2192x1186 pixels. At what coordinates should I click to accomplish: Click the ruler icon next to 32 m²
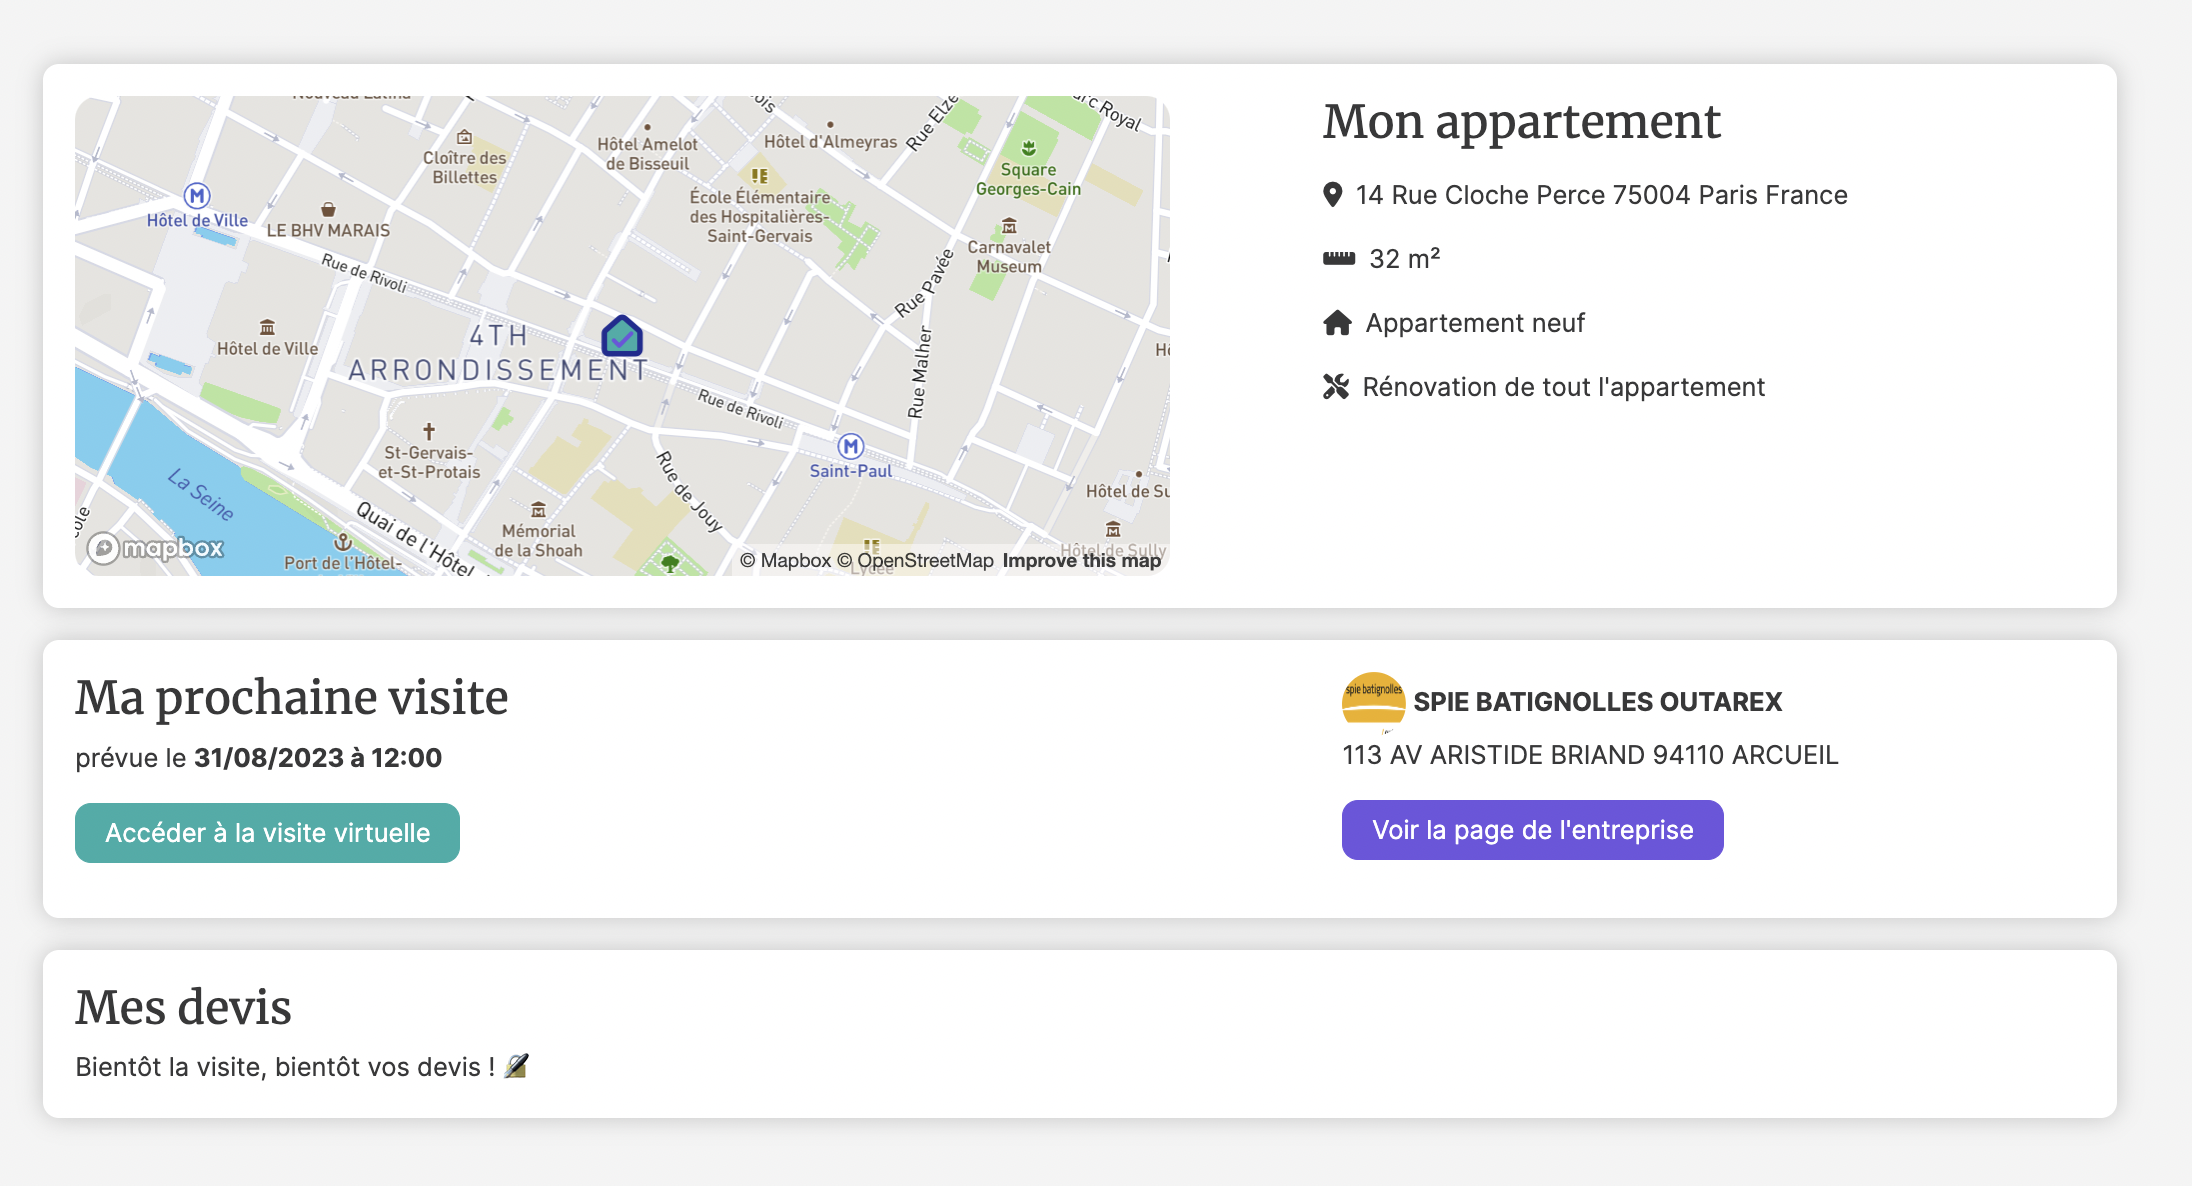[1338, 259]
